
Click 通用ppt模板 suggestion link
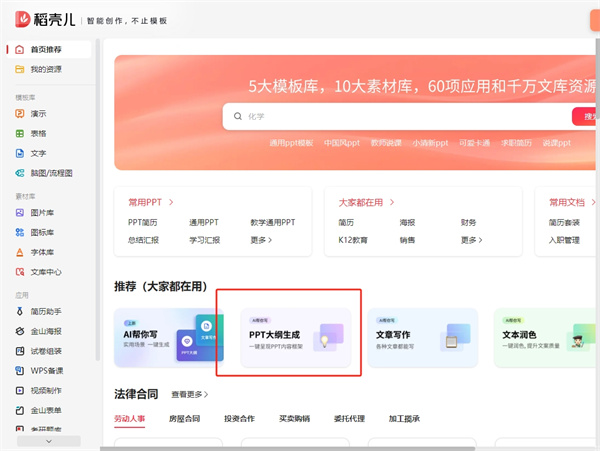(x=291, y=143)
